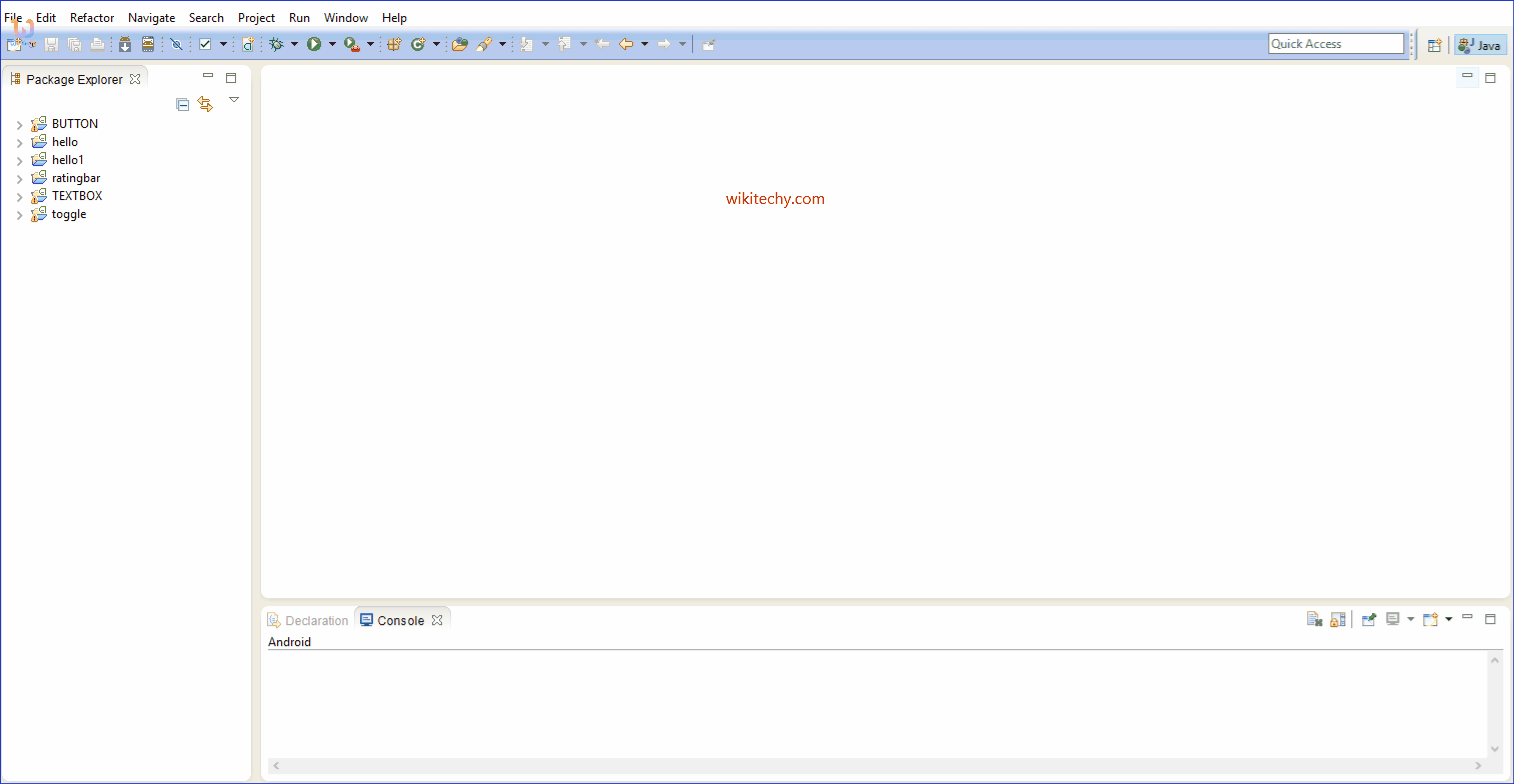Open the Android SDK Manager
This screenshot has height=784, width=1514.
pos(125,44)
